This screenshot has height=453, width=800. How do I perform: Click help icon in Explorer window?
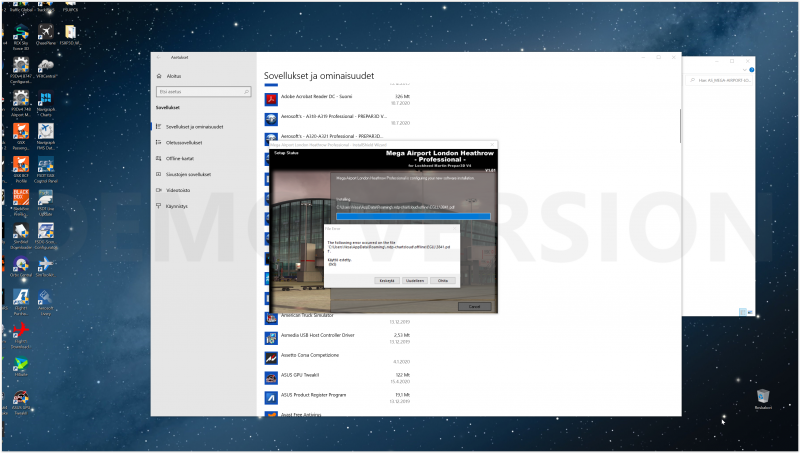752,69
